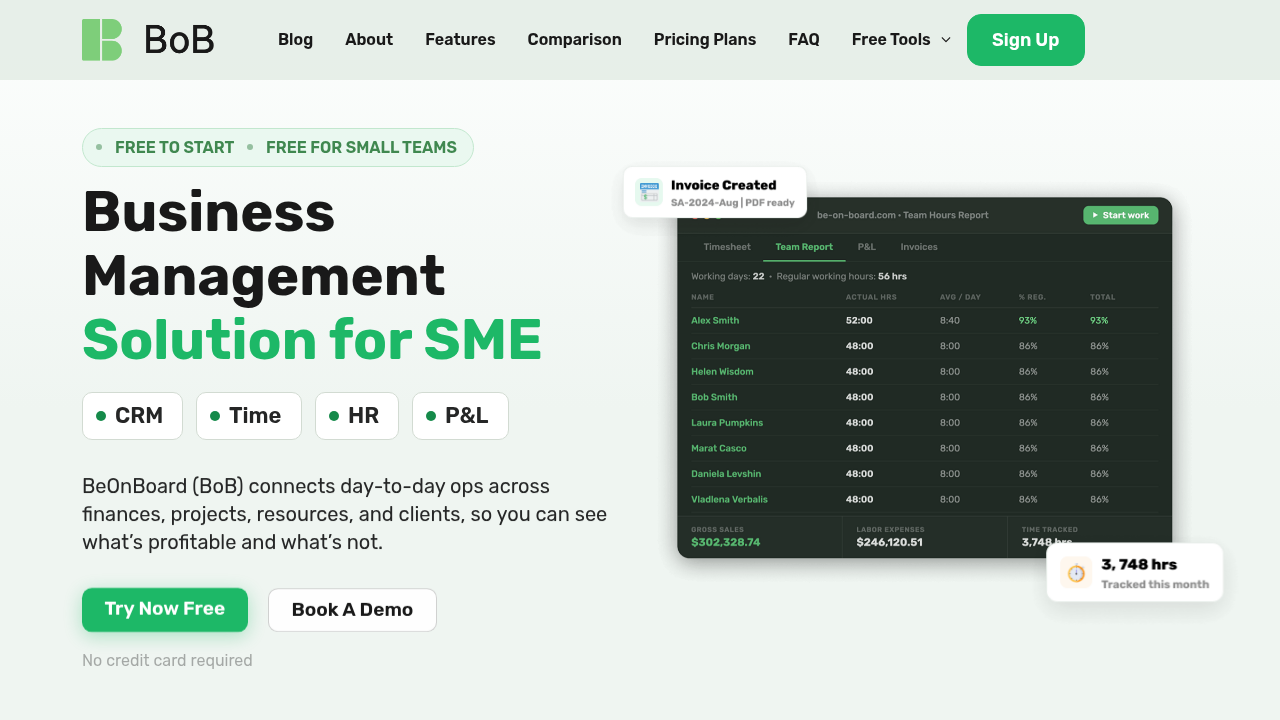The image size is (1280, 720).
Task: Click the ACTUAL HRS column header
Action: 871,297
